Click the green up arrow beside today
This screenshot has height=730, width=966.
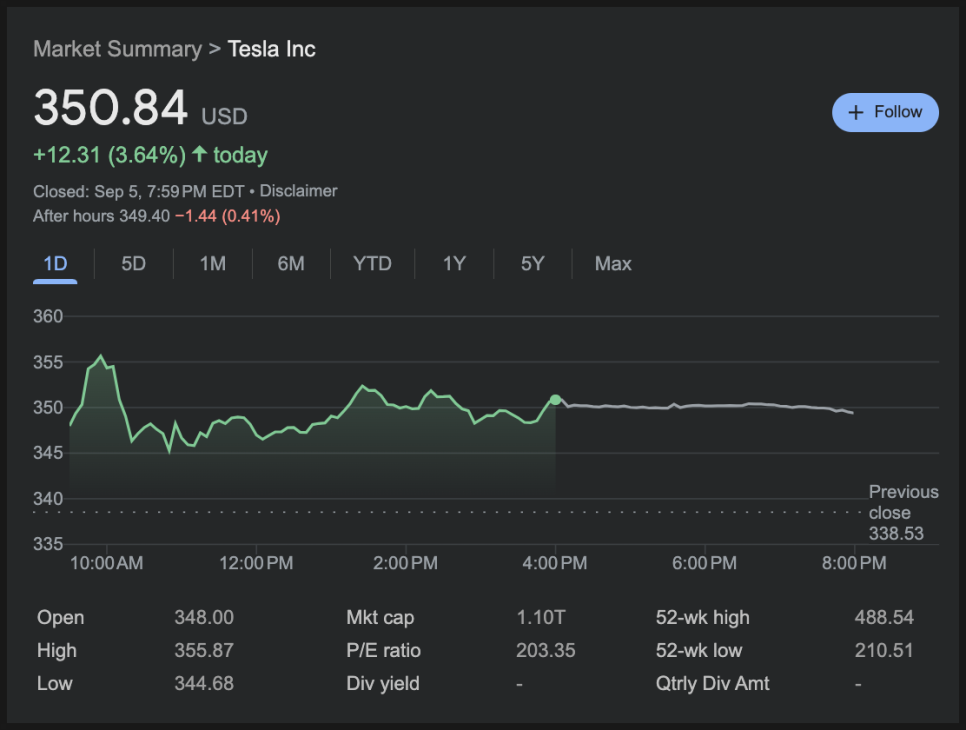(x=199, y=154)
